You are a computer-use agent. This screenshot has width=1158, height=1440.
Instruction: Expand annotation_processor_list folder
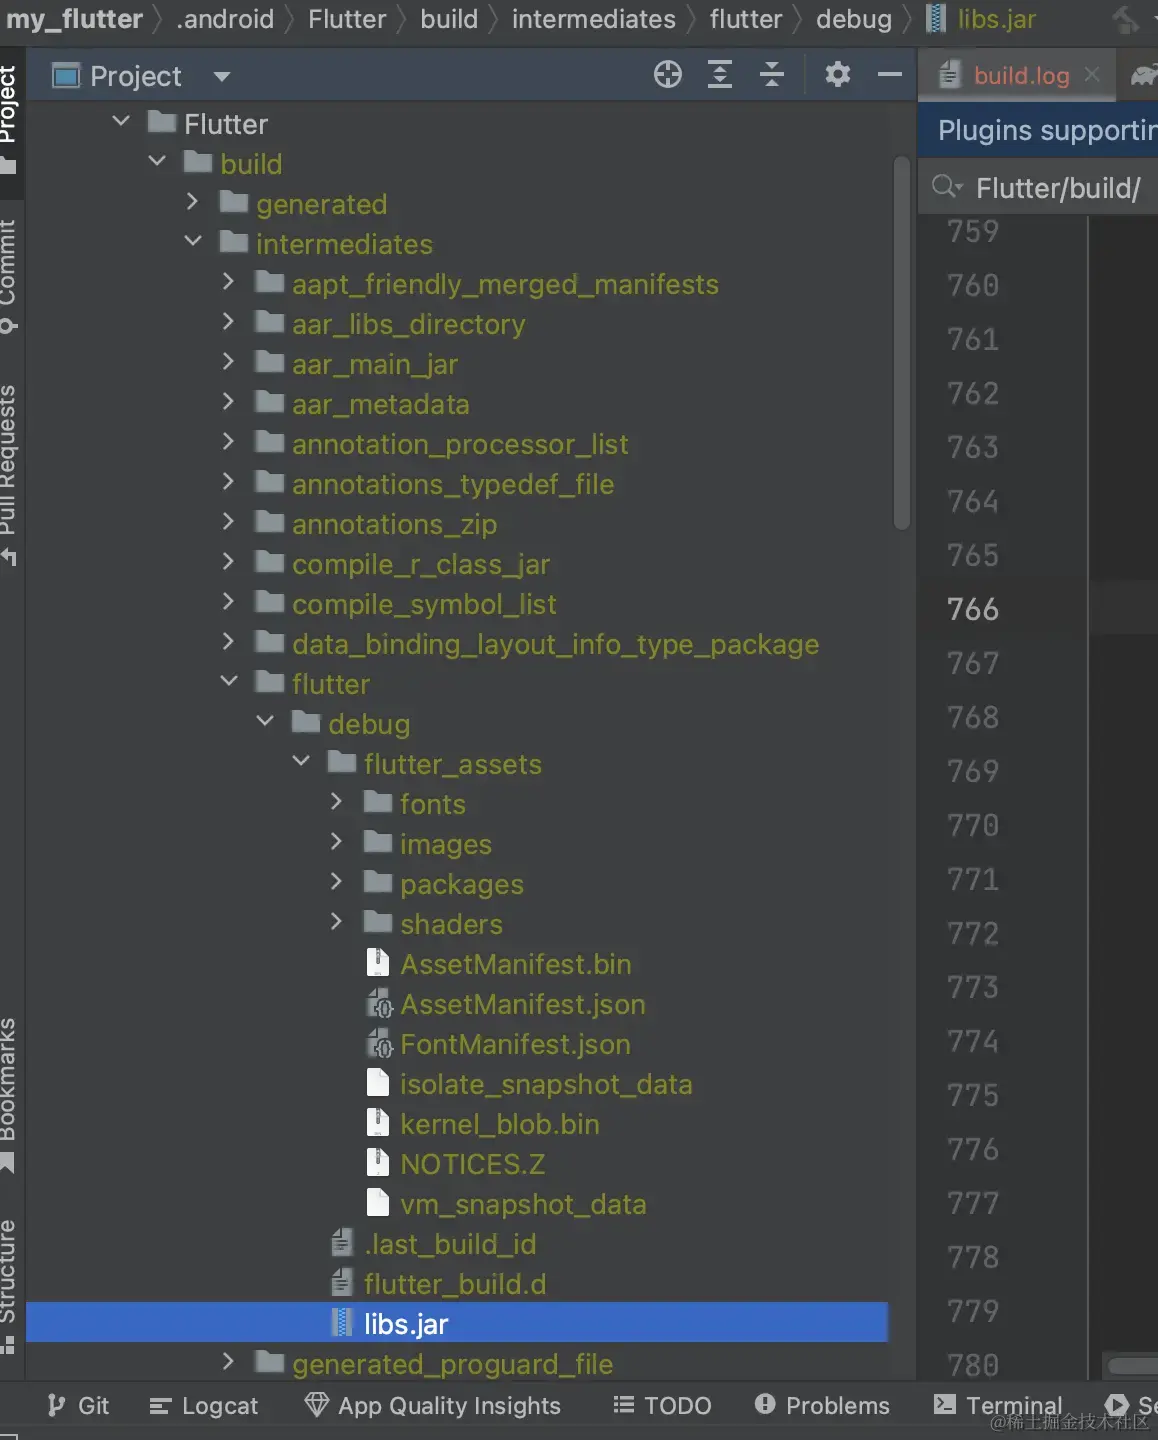229,441
